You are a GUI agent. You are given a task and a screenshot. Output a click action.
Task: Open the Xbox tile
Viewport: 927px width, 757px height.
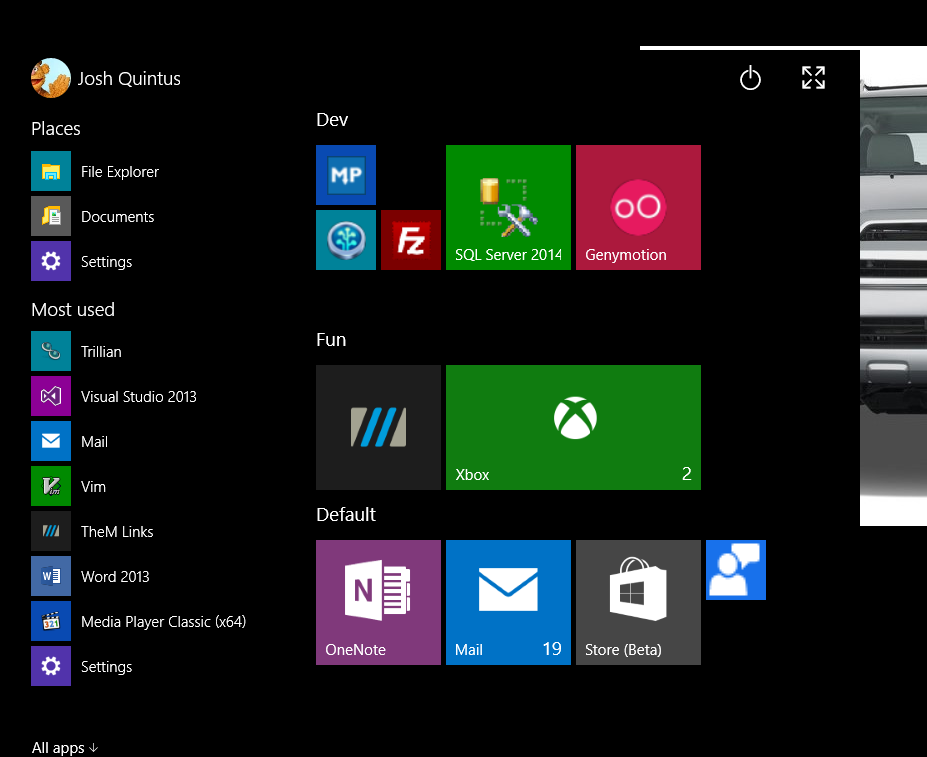(x=573, y=428)
